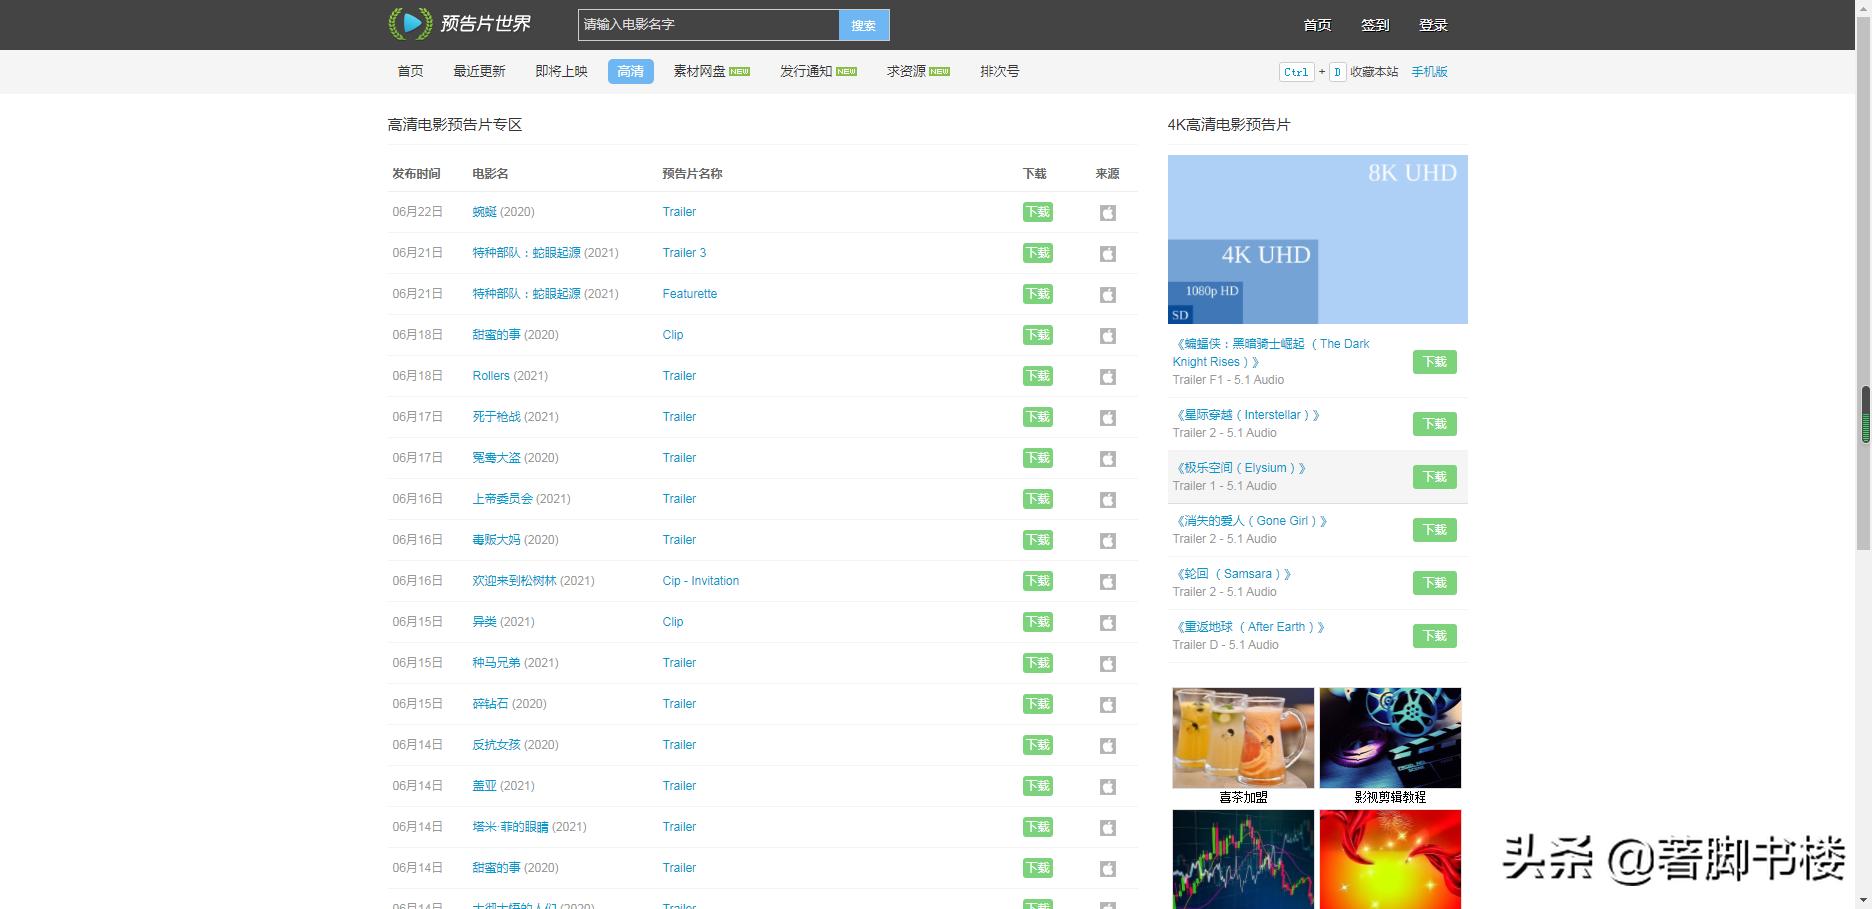Viewport: 1872px width, 909px height.
Task: Download the Gone Girl 4K trailer
Action: pos(1435,530)
